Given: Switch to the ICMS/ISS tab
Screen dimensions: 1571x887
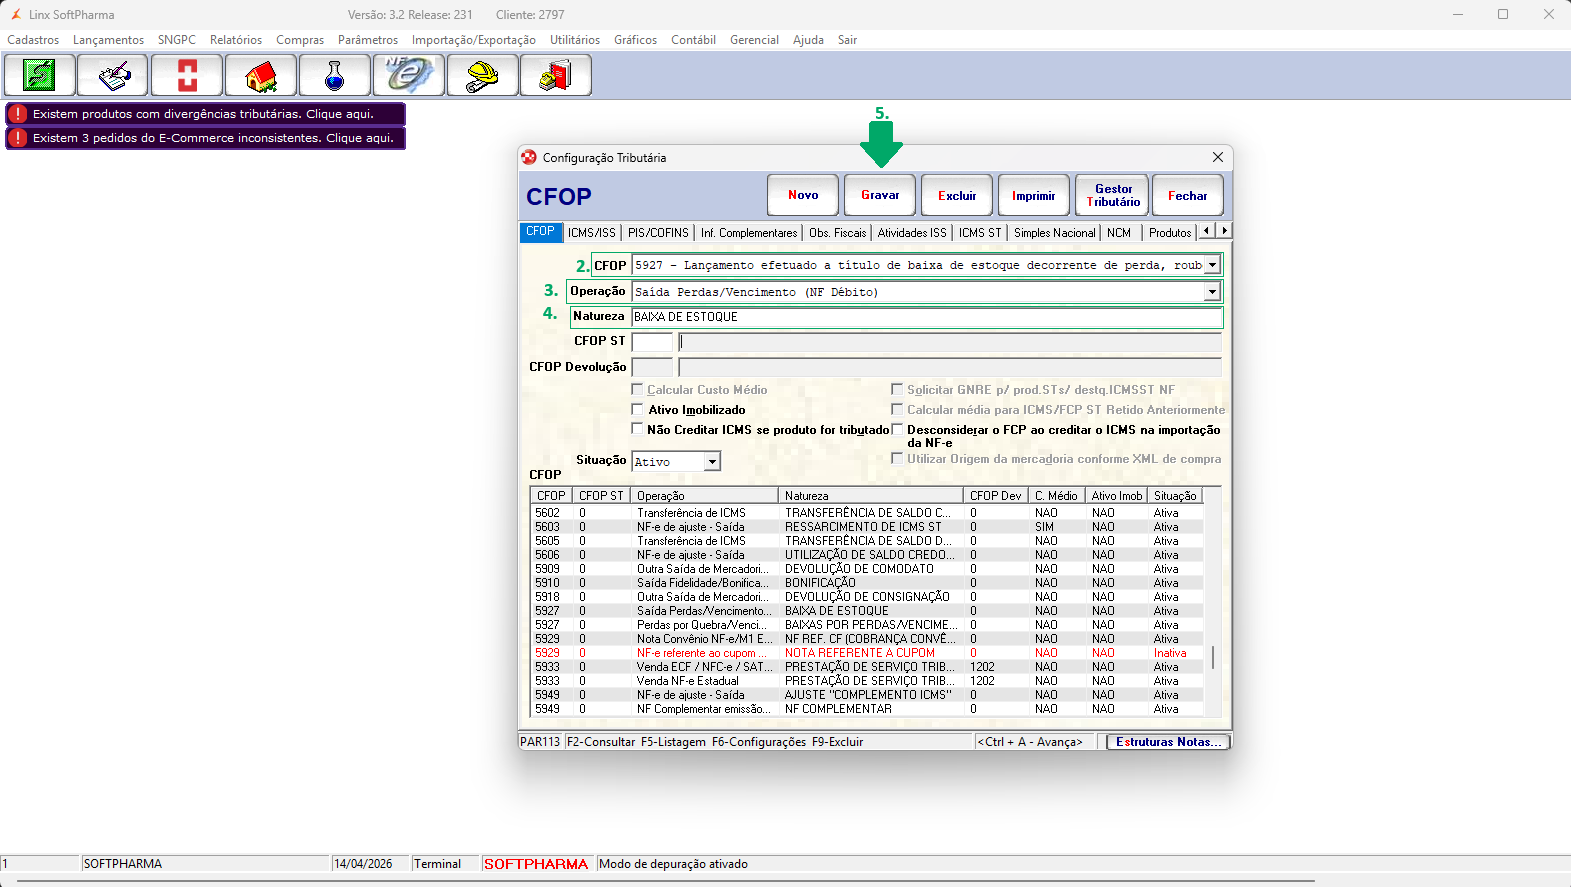Looking at the screenshot, I should (x=592, y=233).
